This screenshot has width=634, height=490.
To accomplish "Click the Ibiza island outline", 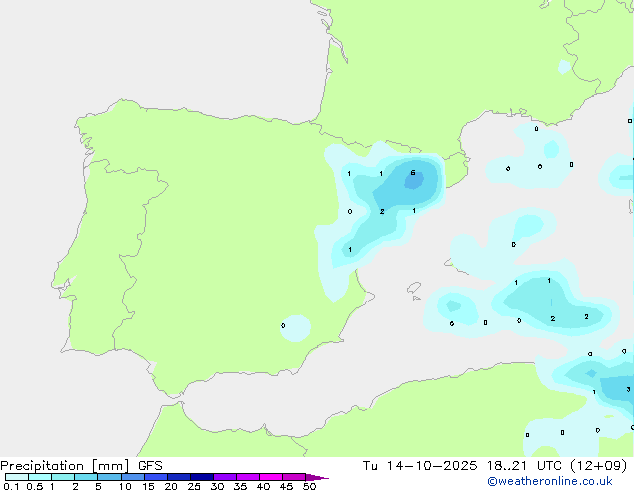I will [x=414, y=288].
